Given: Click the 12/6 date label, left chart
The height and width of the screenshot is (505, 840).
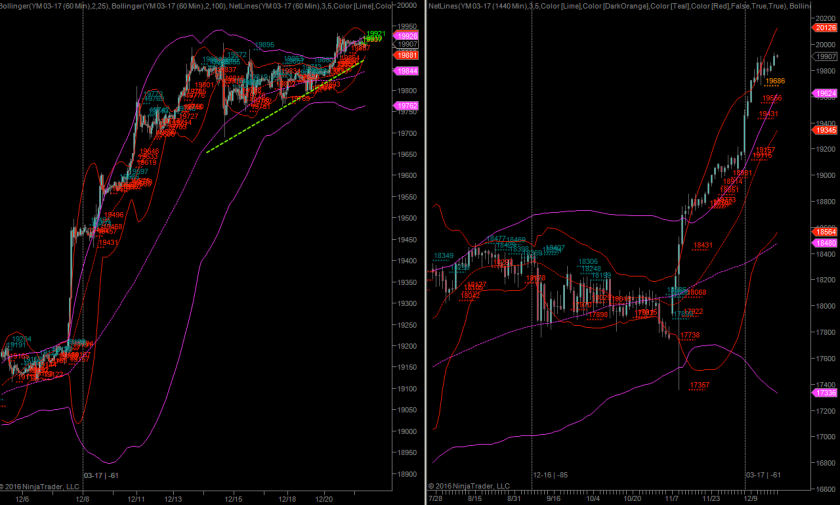Looking at the screenshot, I should pyautogui.click(x=22, y=499).
